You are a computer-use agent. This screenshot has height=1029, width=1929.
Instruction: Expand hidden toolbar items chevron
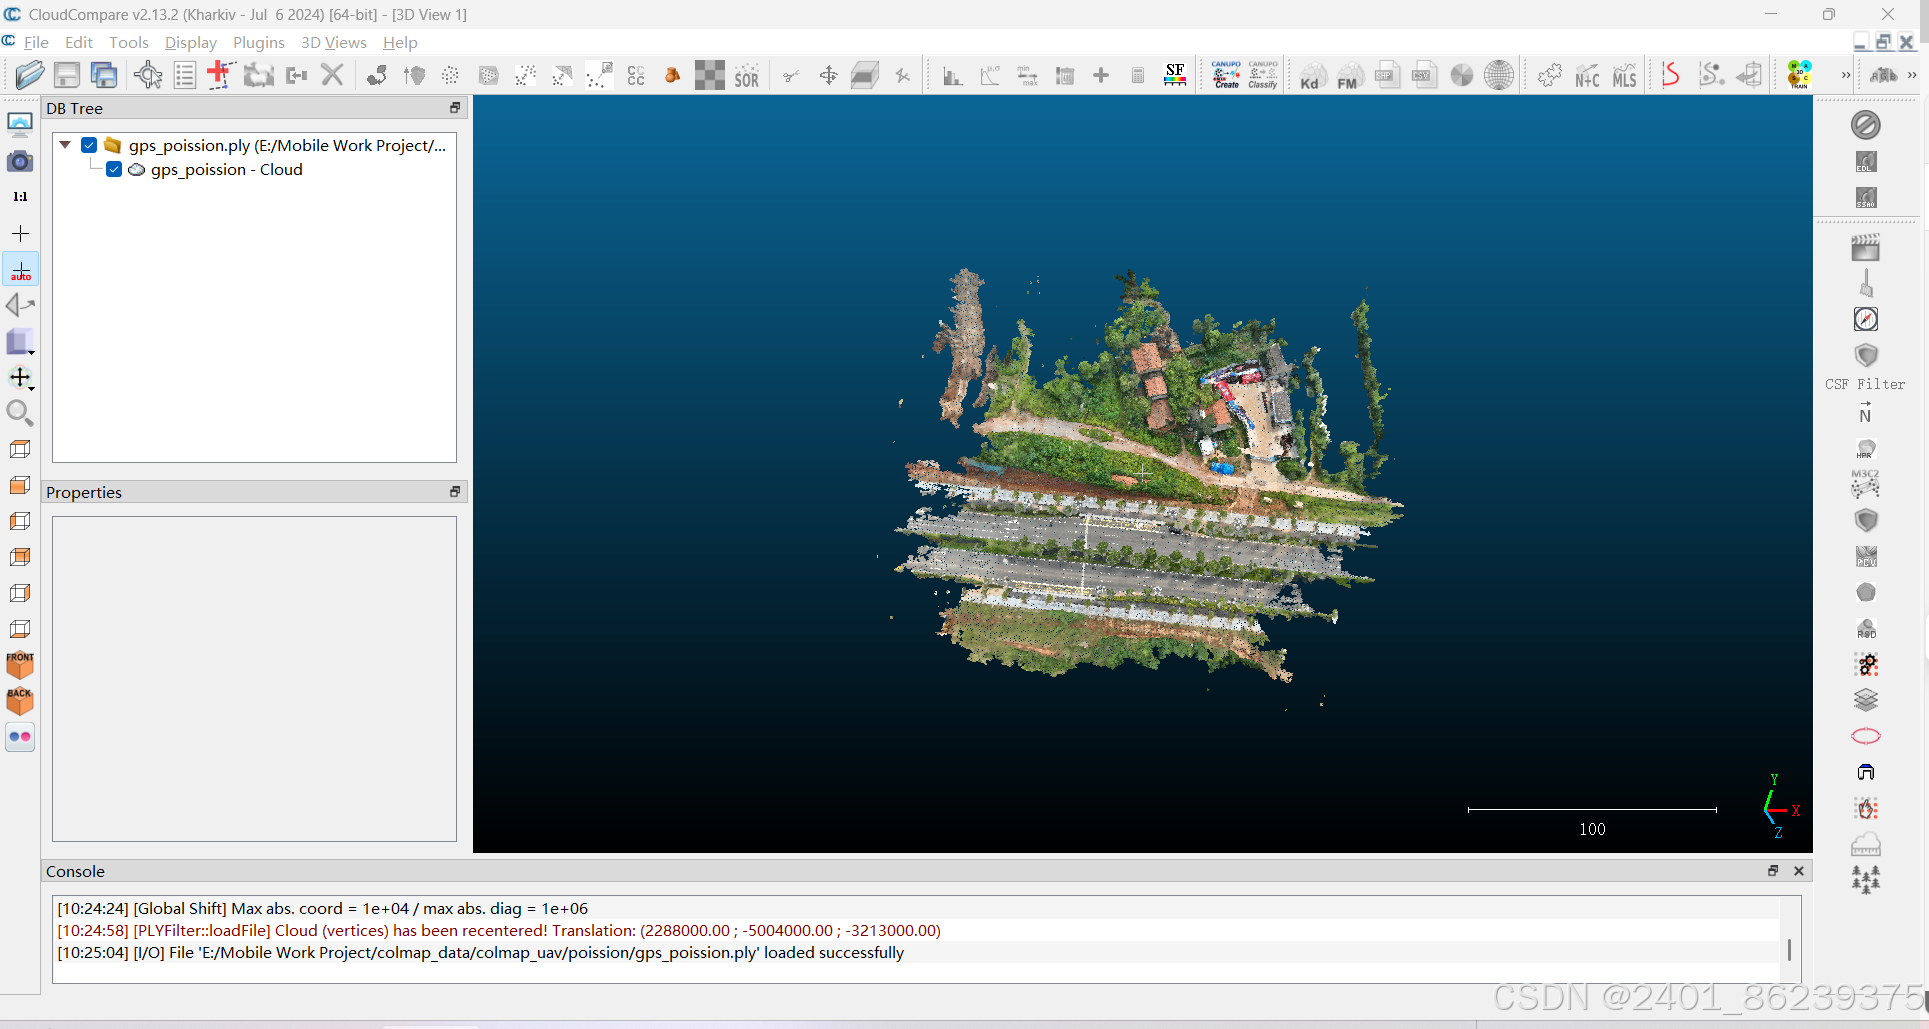[x=1846, y=76]
